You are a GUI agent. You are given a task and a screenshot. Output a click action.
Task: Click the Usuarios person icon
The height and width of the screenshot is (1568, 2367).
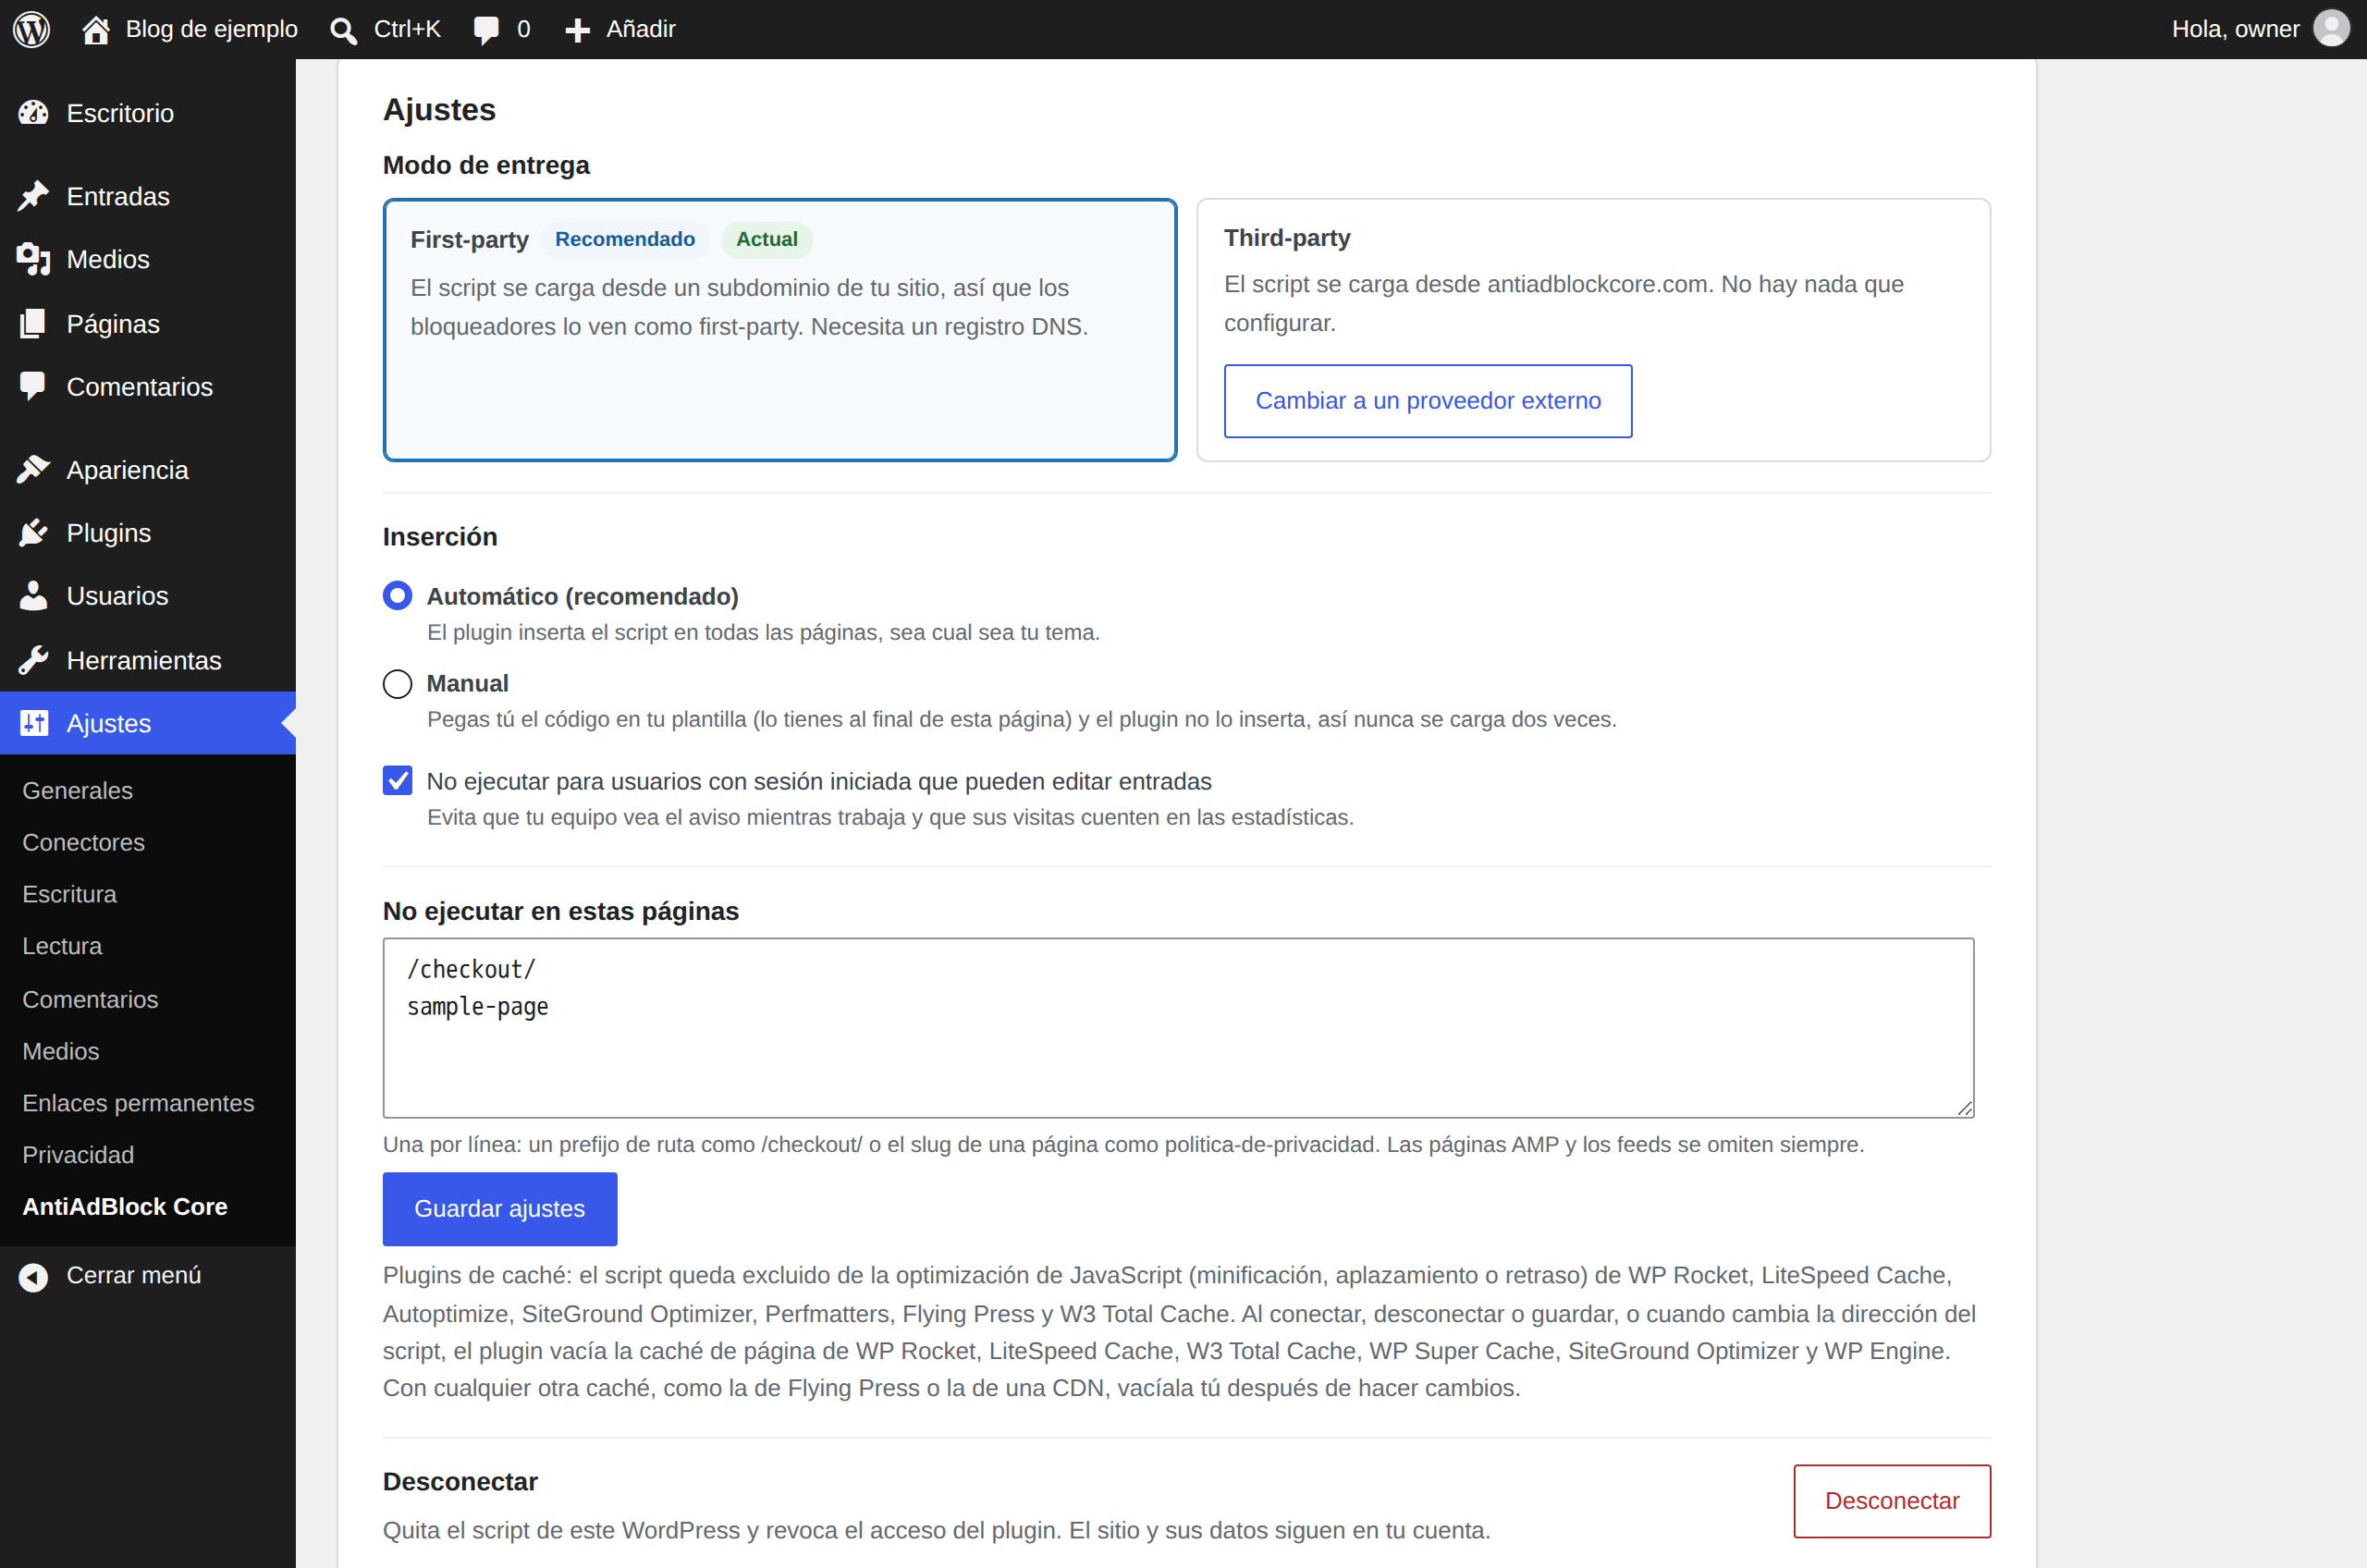(33, 596)
